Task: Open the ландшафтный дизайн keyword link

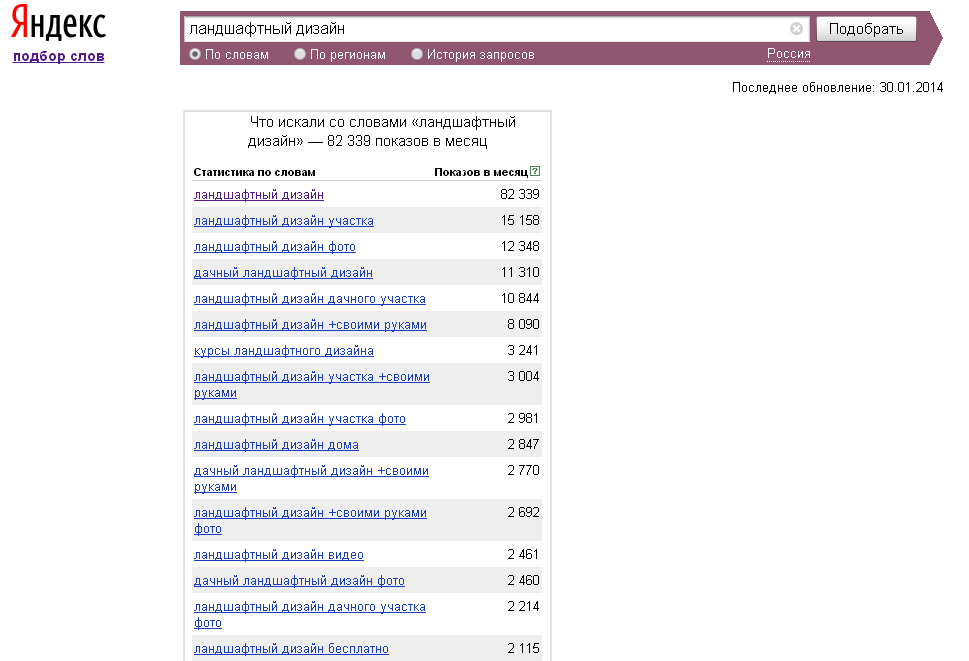Action: point(259,195)
